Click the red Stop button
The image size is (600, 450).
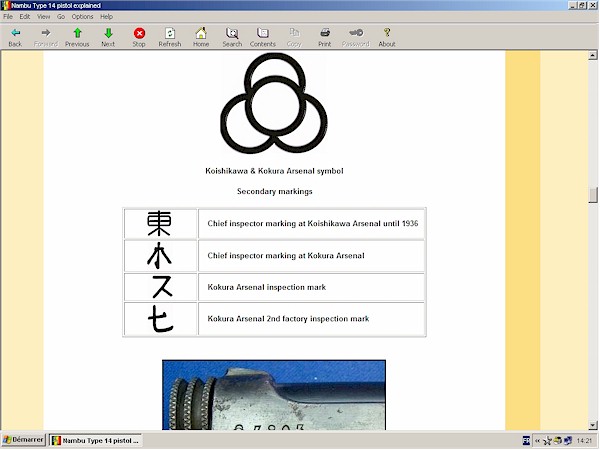[x=139, y=37]
